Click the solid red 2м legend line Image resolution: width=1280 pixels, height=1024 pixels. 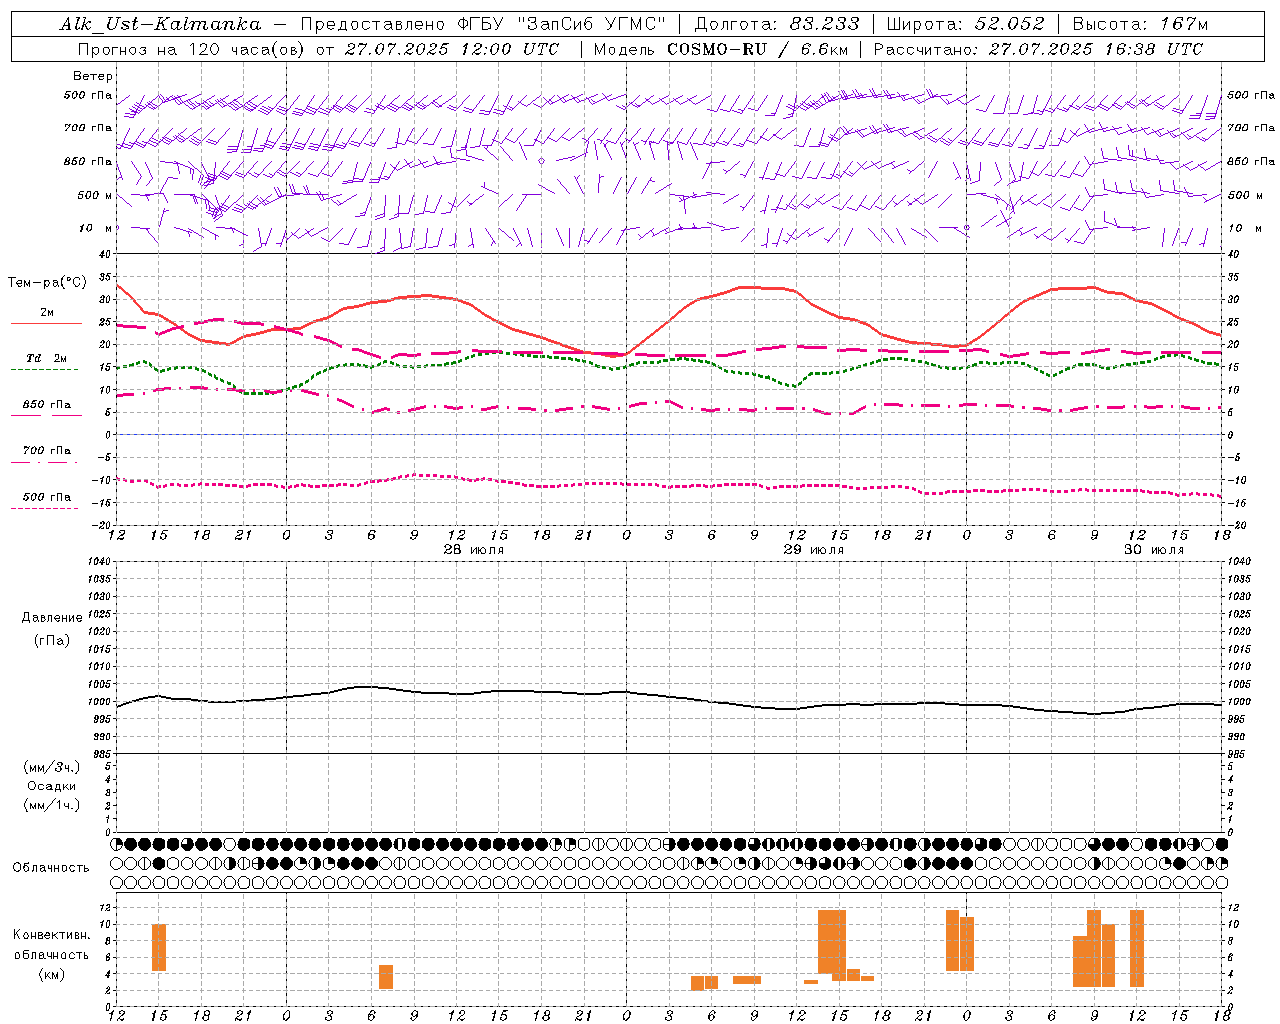pos(46,323)
